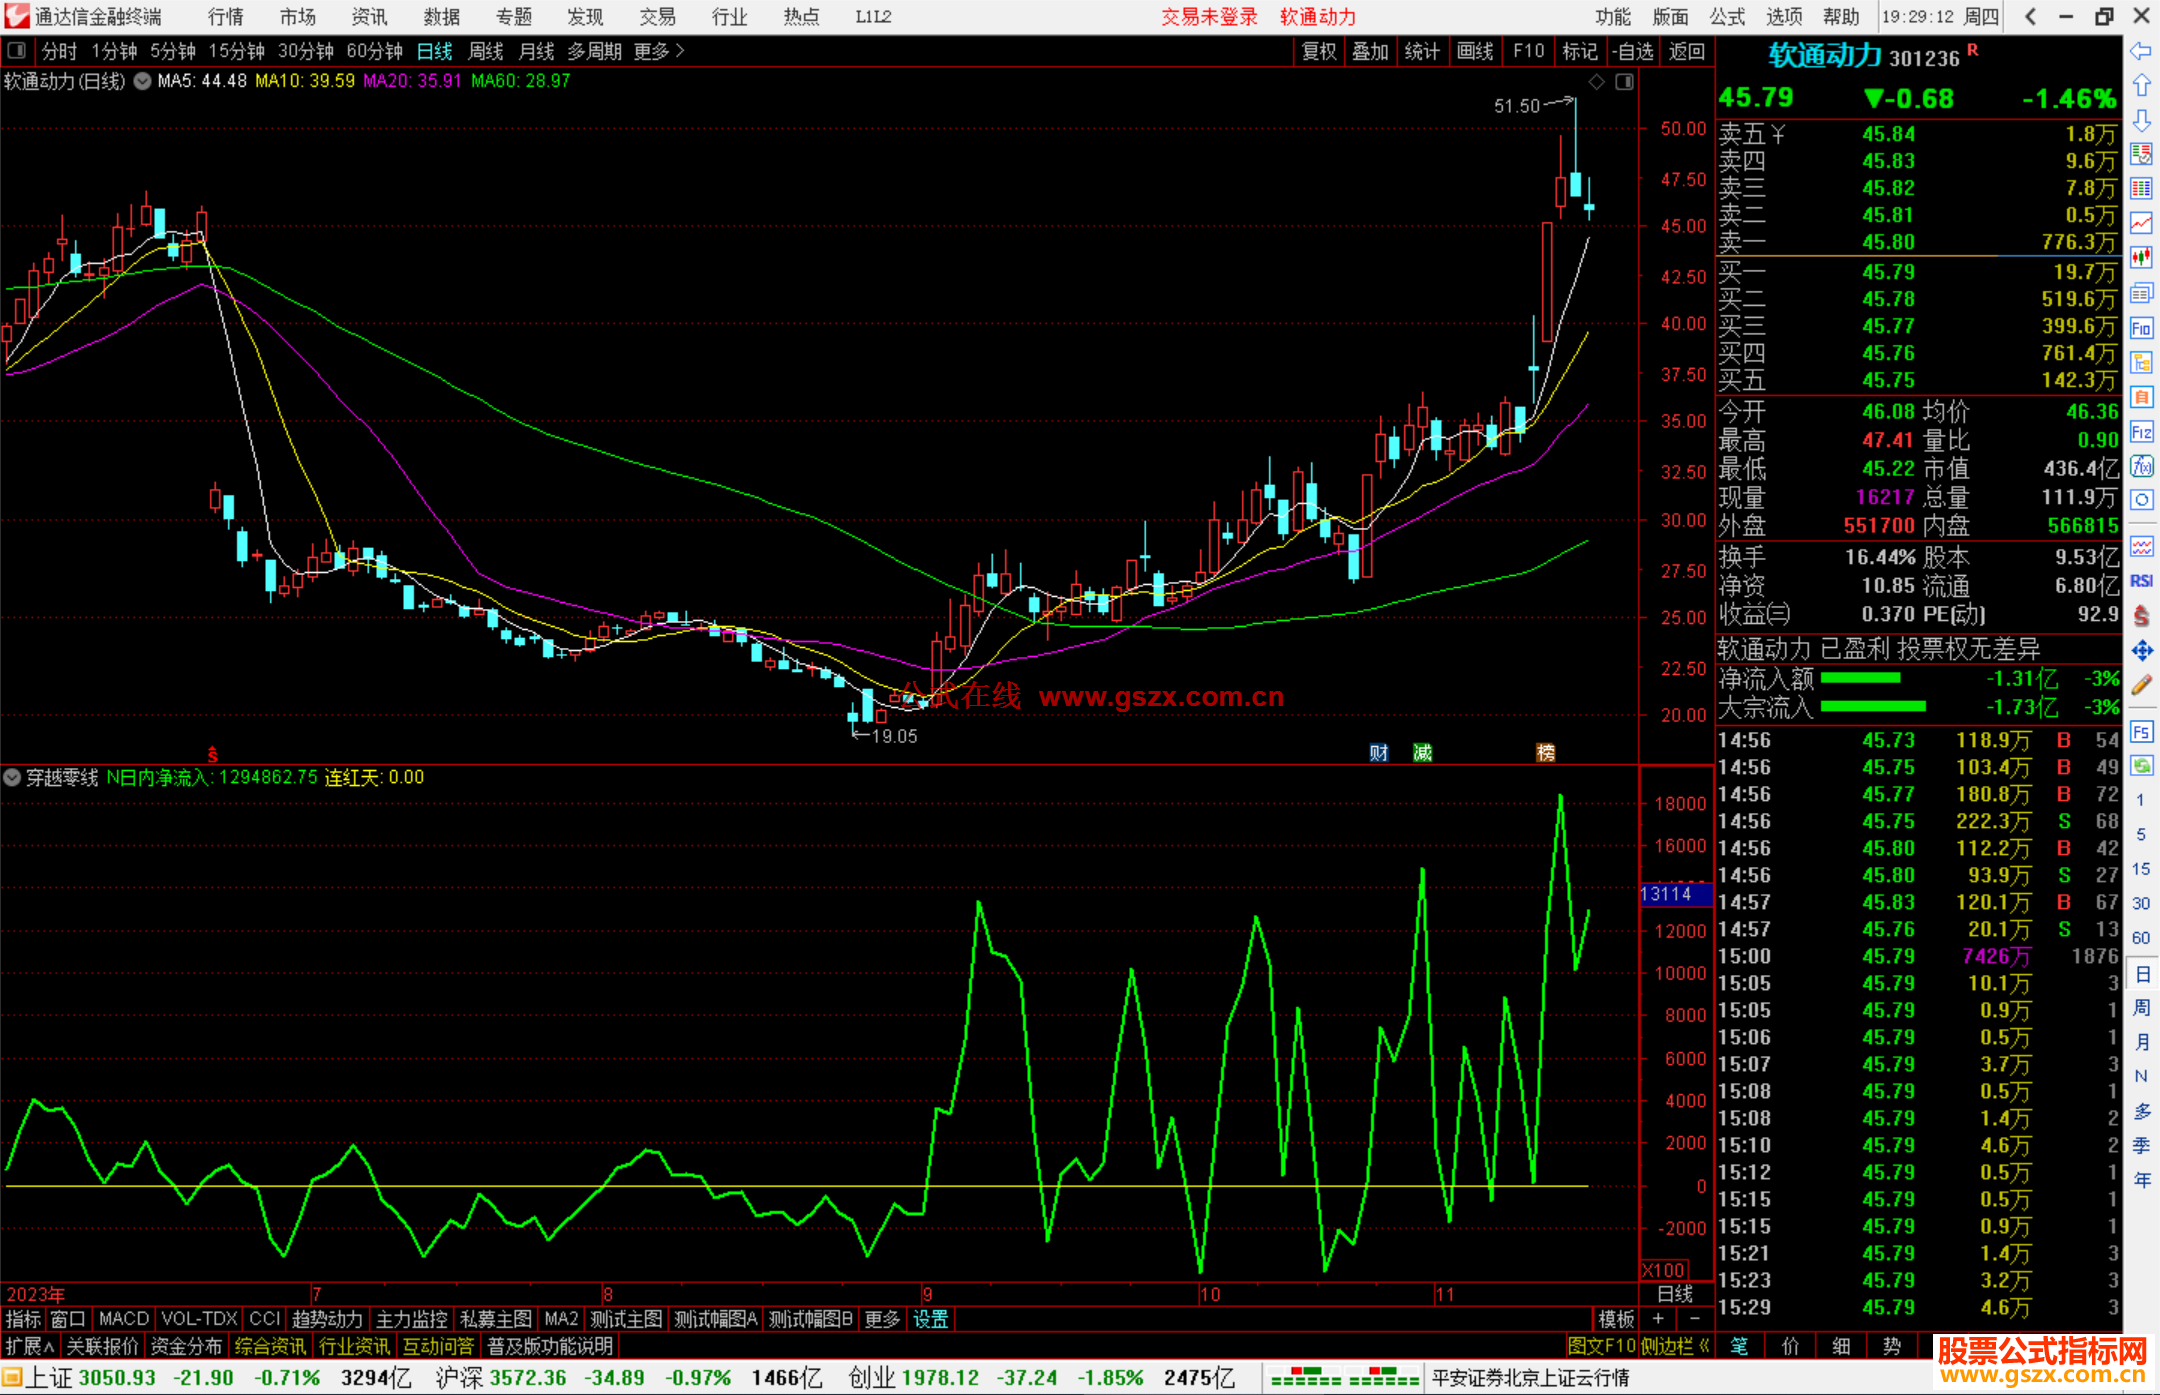Click the F12 trading sidebar icon
This screenshot has height=1395, width=2160.
coord(2141,432)
